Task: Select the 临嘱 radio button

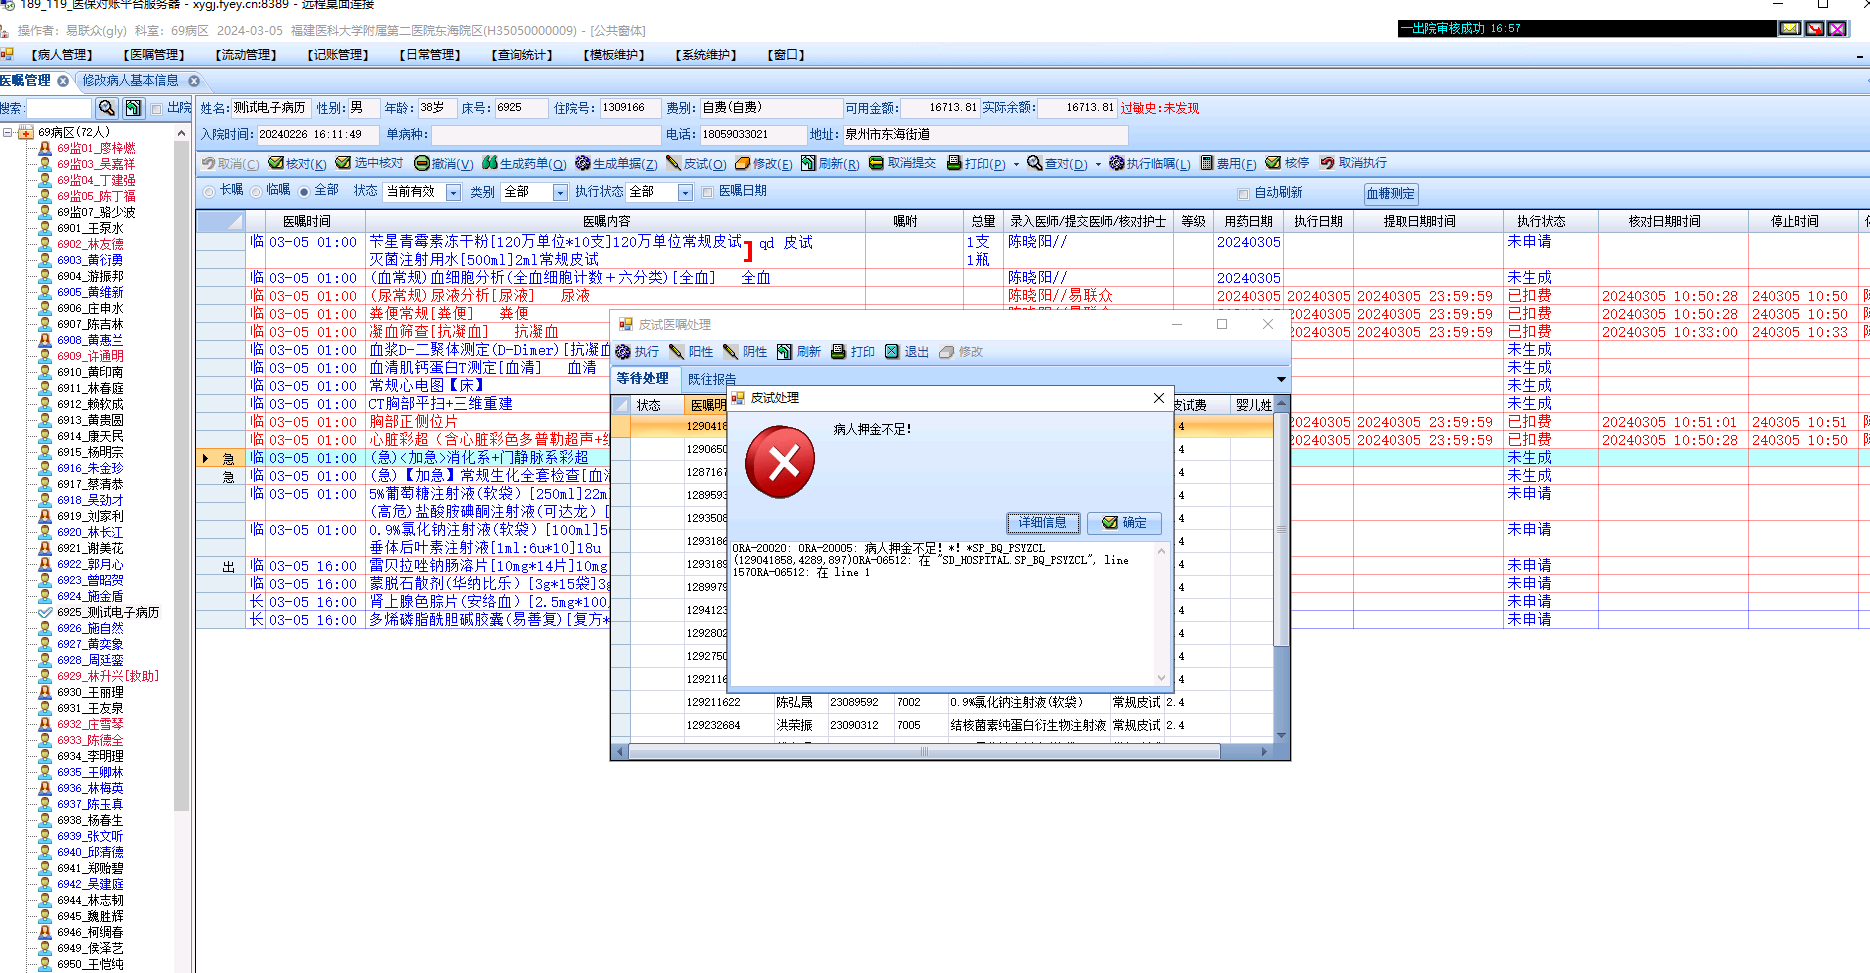Action: click(x=257, y=192)
